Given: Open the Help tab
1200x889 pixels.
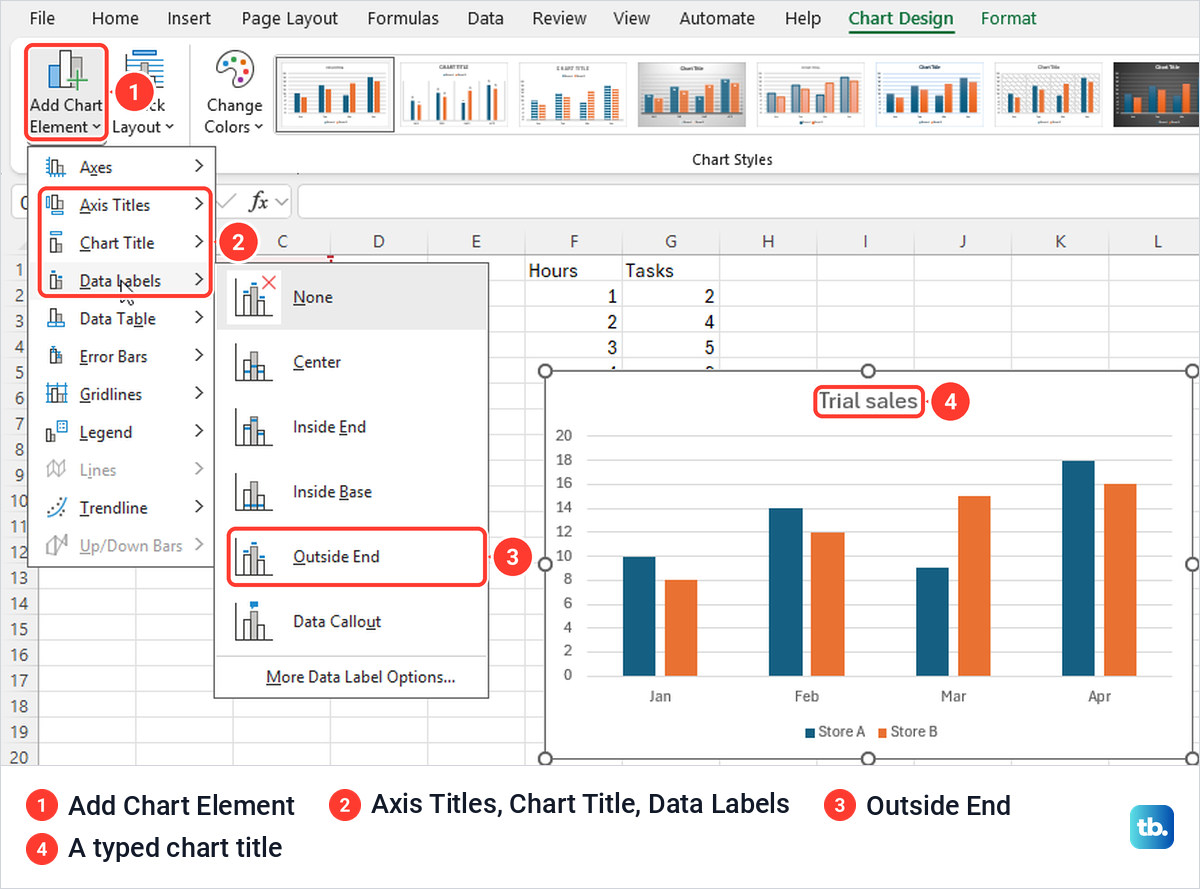Looking at the screenshot, I should point(803,18).
